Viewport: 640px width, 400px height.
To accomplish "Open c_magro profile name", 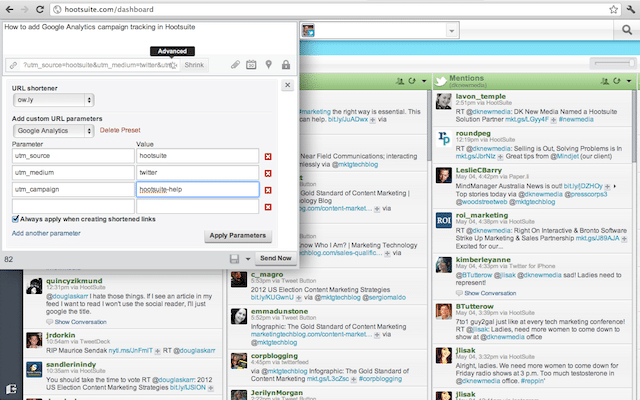I will click(x=267, y=274).
